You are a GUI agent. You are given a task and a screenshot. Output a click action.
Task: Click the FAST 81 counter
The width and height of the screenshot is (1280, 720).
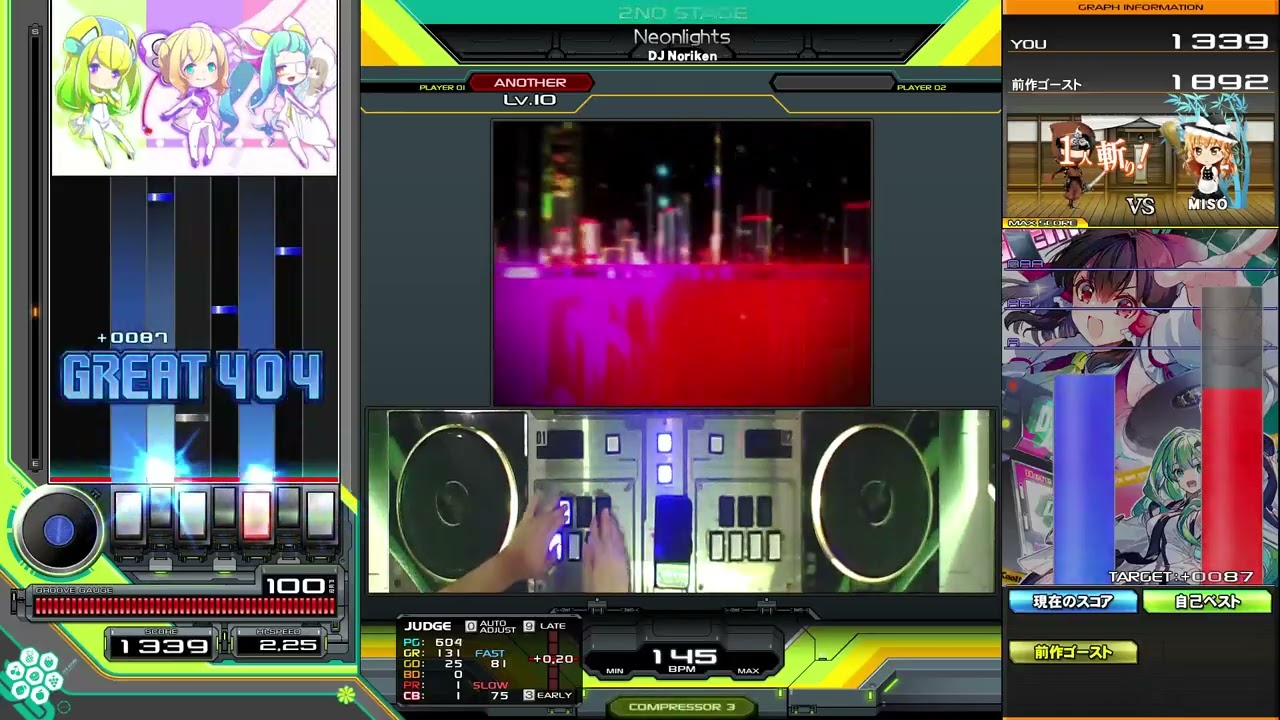click(x=491, y=658)
